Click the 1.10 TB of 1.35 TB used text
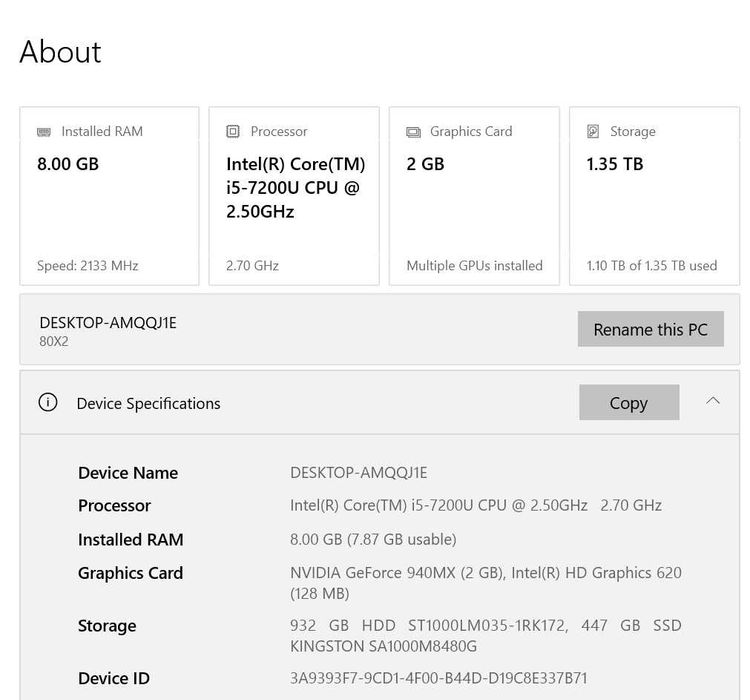The width and height of the screenshot is (750, 700). click(x=652, y=266)
